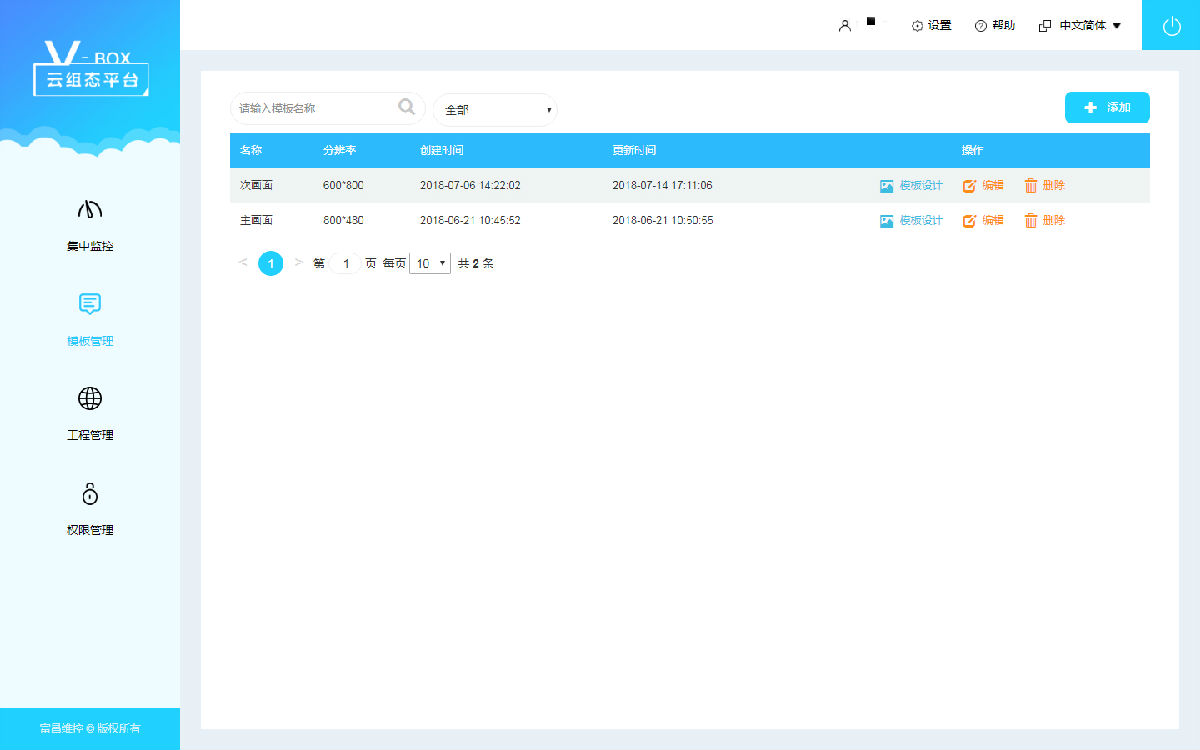Select the 模板管理 sidebar icon
The width and height of the screenshot is (1200, 750).
pos(90,304)
